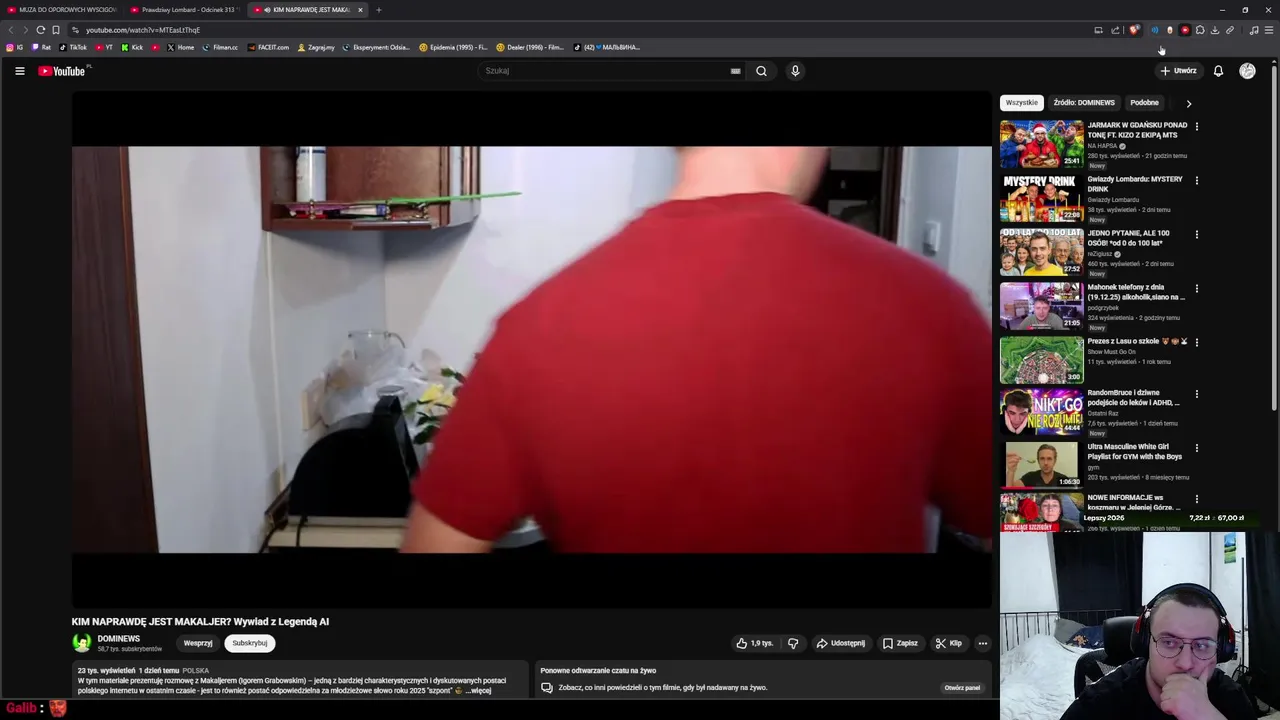Reload the page in the browser

[x=40, y=30]
